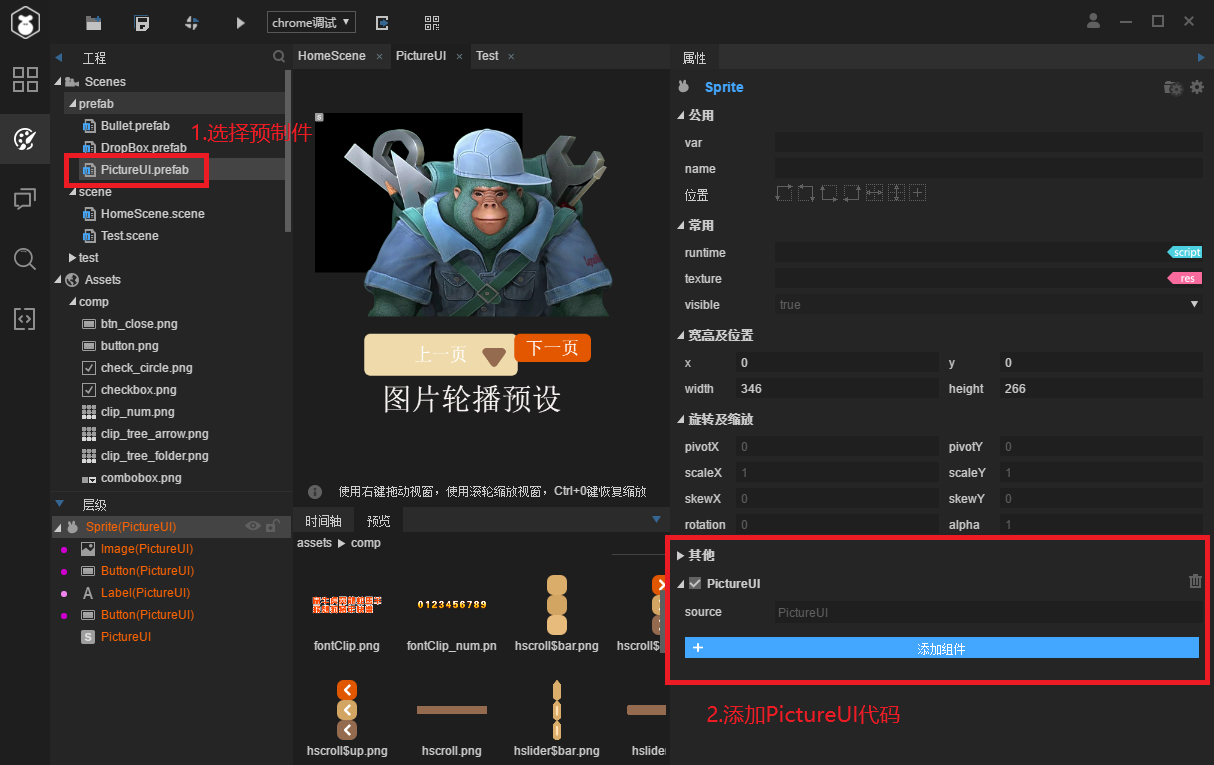Screen dimensions: 1214x765
Task: Run the project with play button
Action: 240,22
